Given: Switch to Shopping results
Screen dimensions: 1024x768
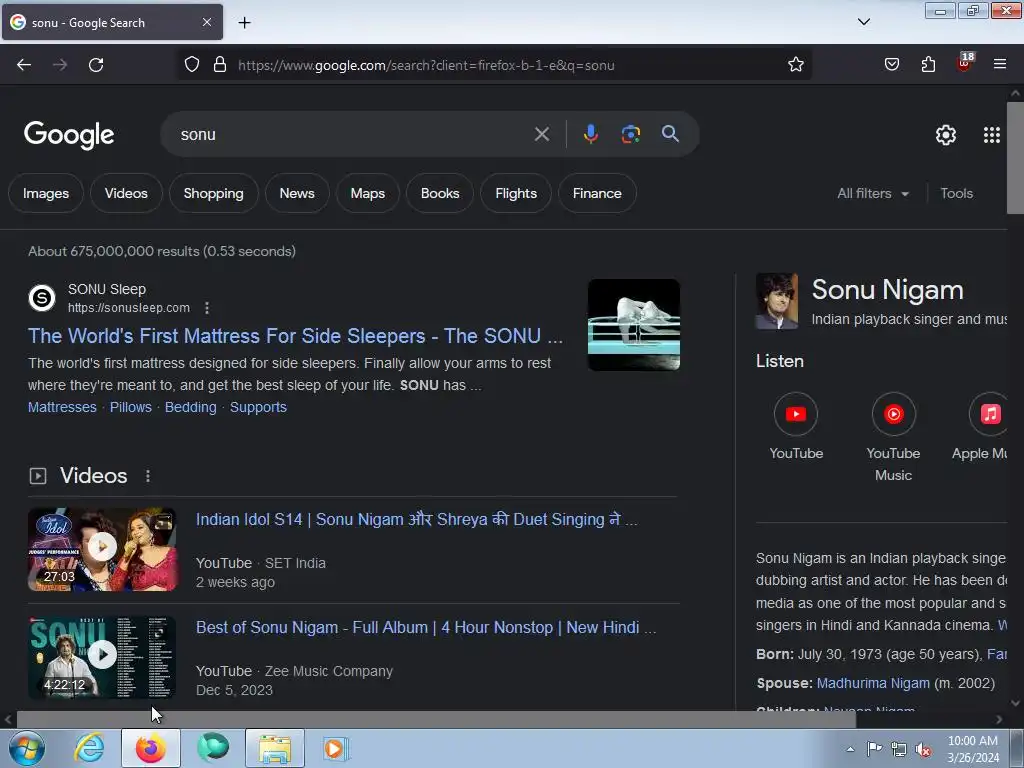Looking at the screenshot, I should click(214, 193).
